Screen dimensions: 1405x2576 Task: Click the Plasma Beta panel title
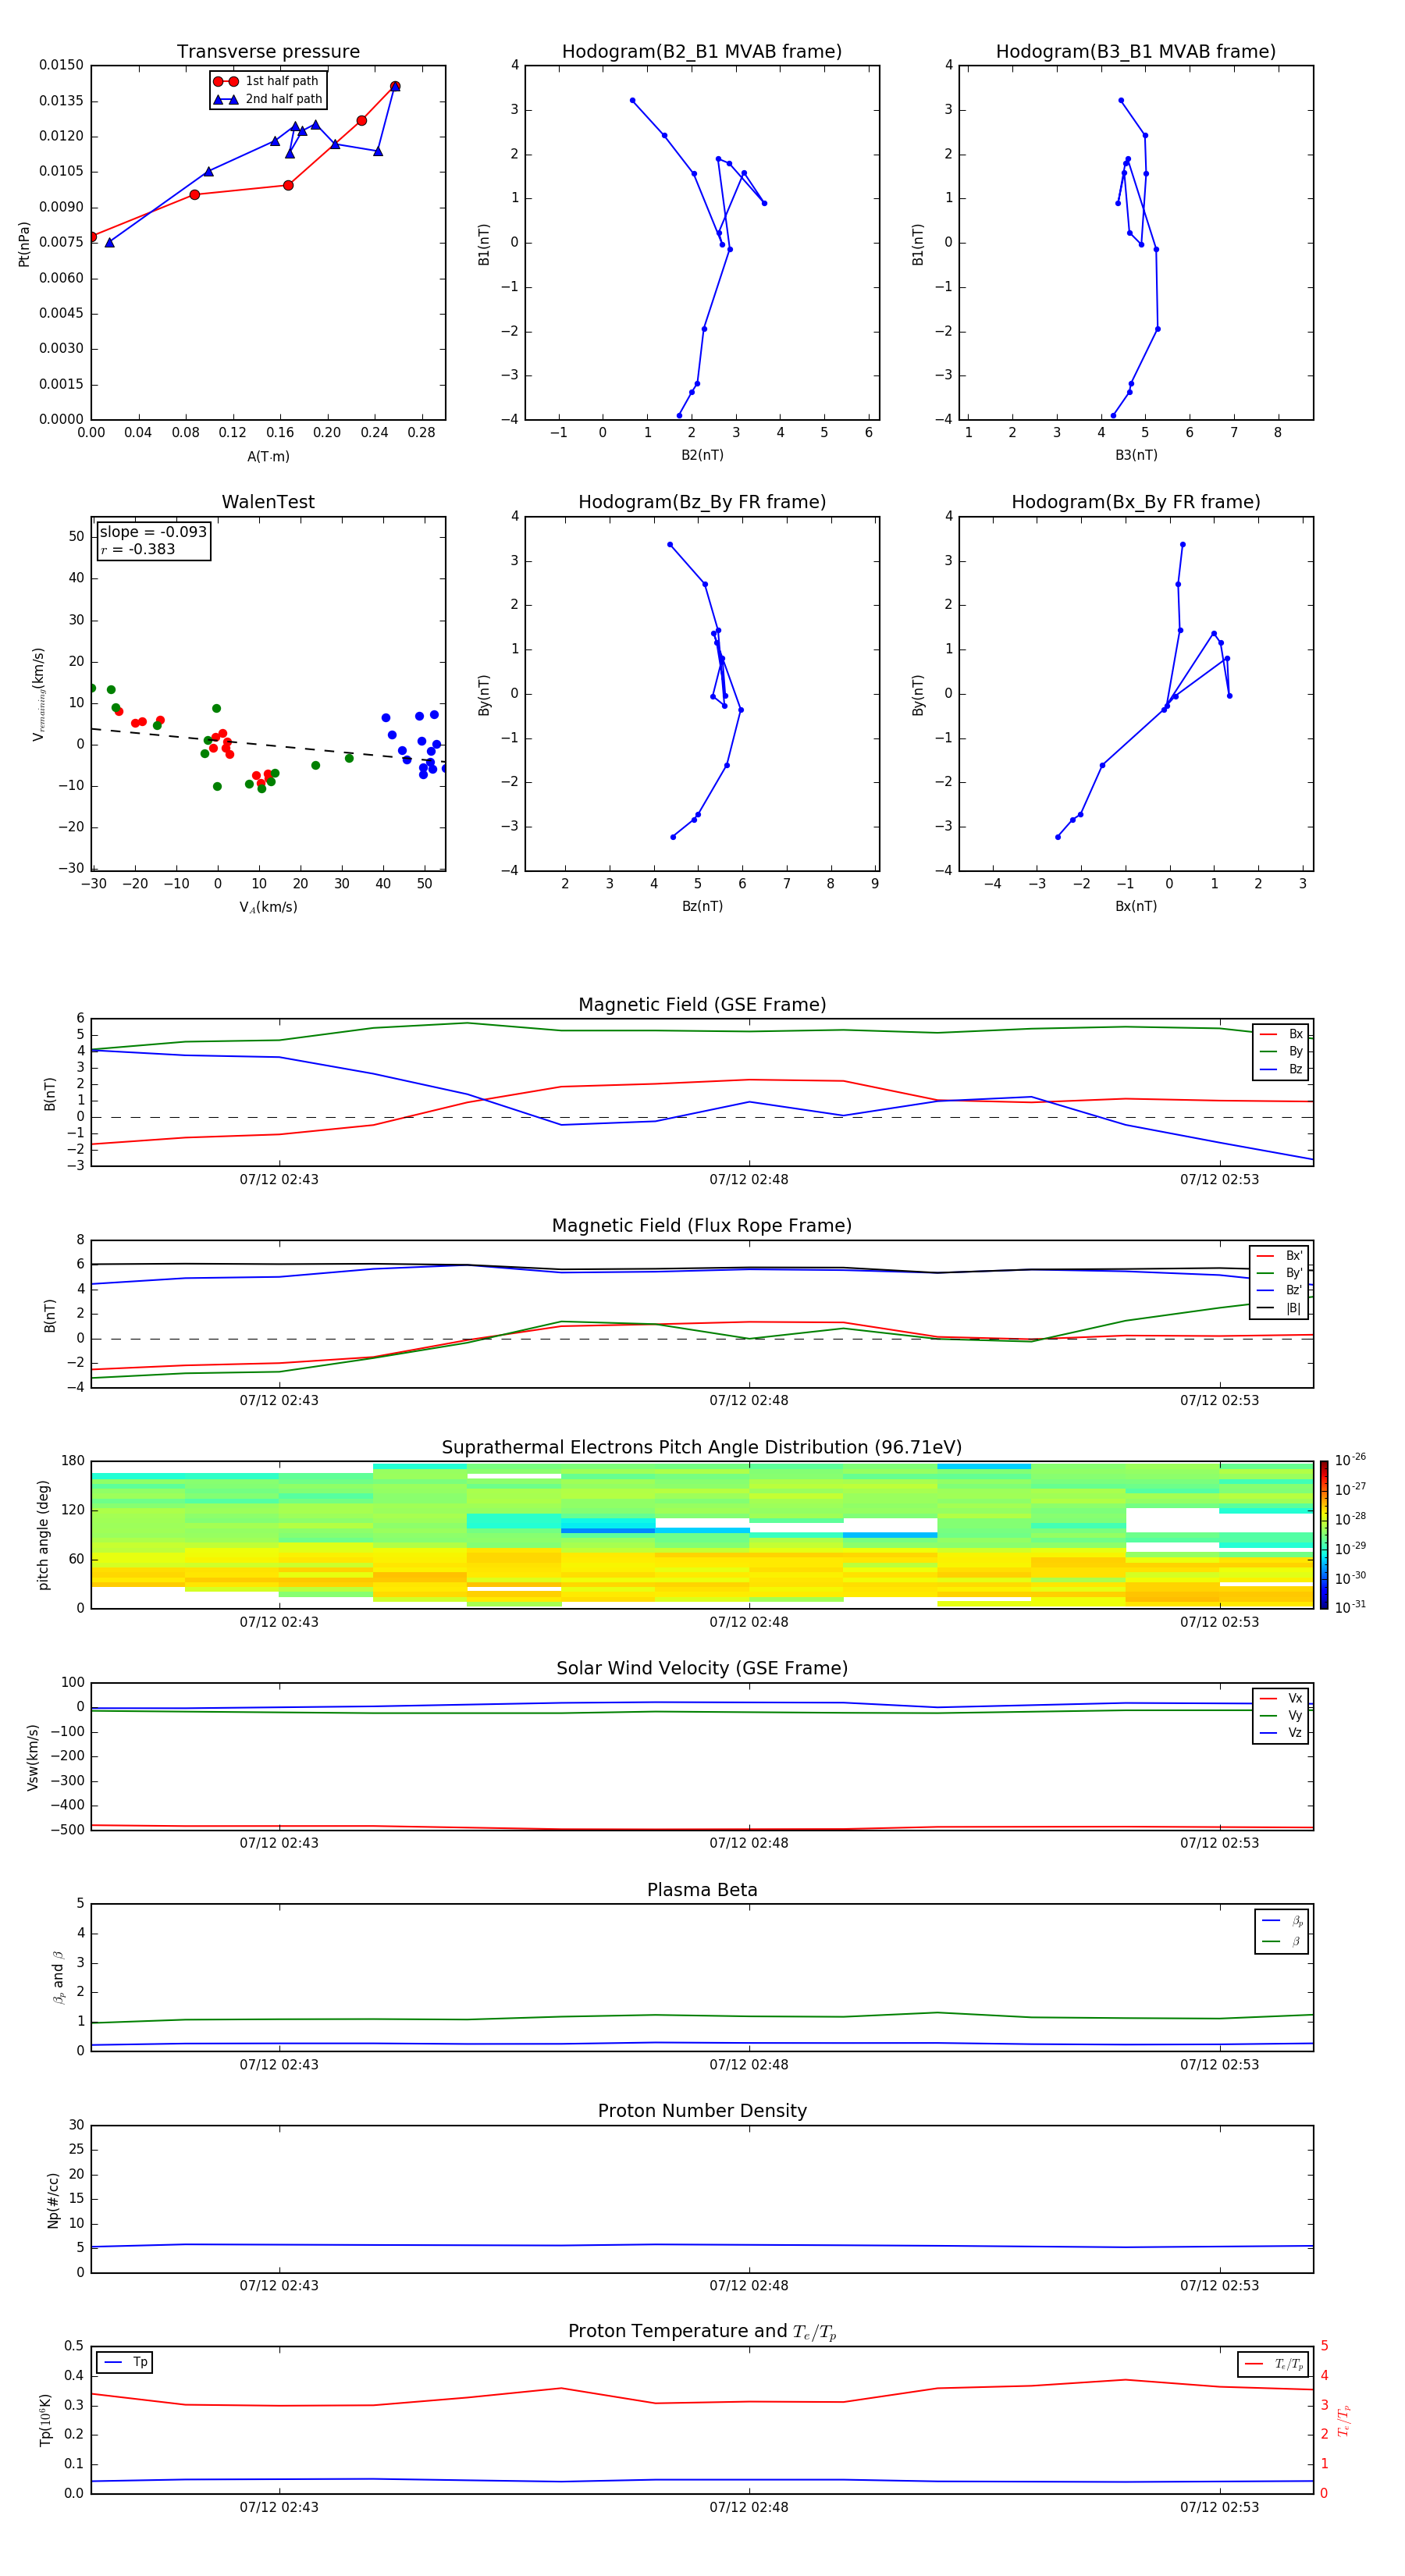702,1891
